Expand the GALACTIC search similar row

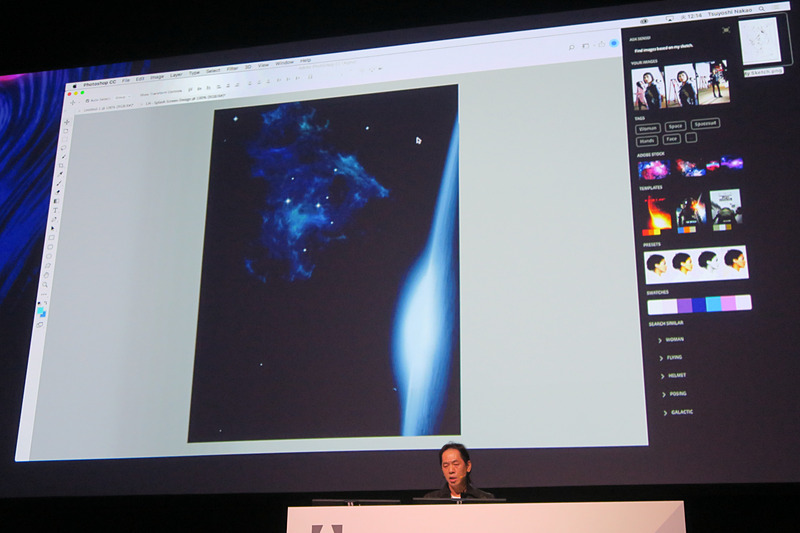678,412
